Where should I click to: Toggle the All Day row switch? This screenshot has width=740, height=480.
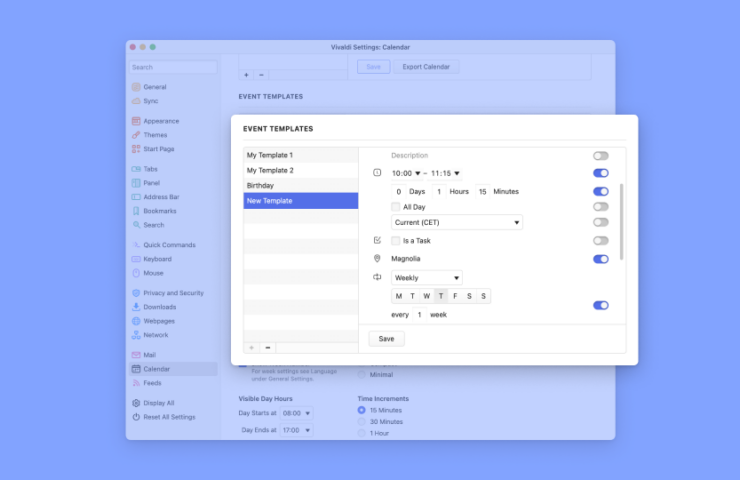coord(601,207)
